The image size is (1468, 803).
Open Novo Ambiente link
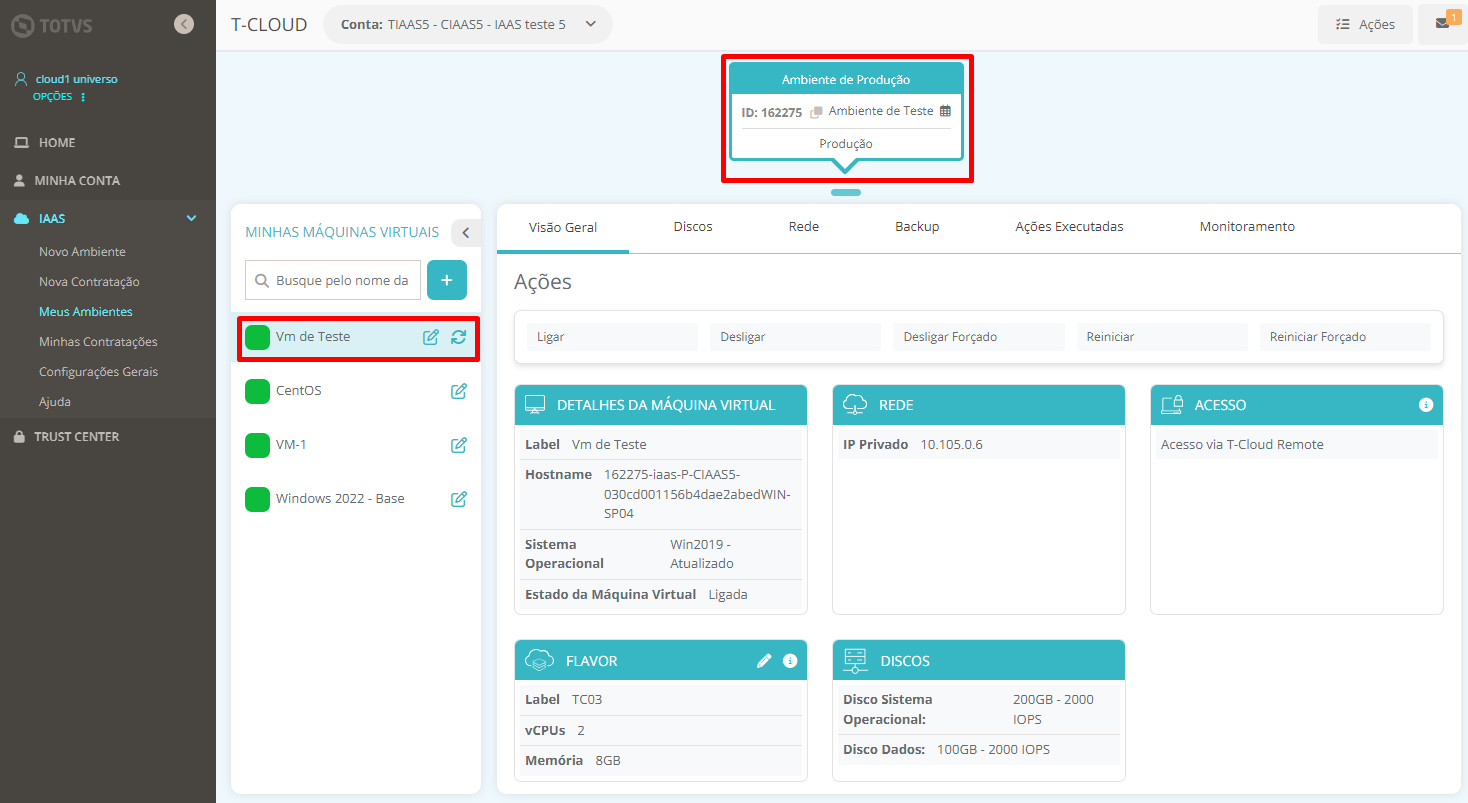[x=82, y=252]
